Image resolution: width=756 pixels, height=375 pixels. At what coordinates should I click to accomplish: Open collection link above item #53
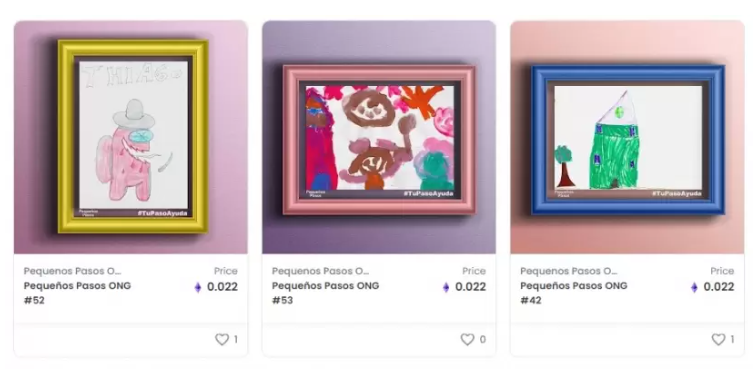tap(321, 271)
